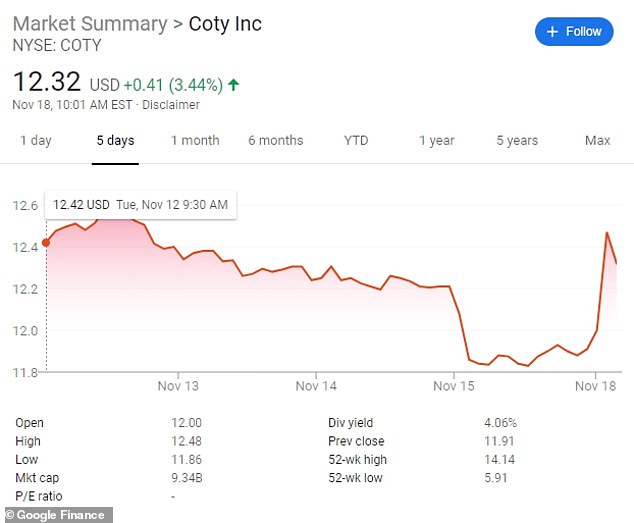Click the Coty Inc company title
634x523 pixels.
coord(225,24)
